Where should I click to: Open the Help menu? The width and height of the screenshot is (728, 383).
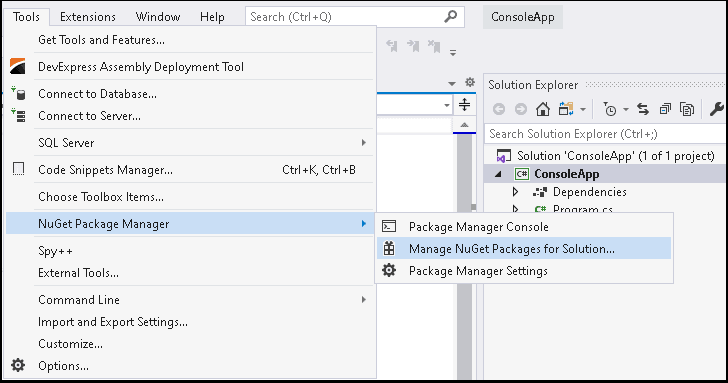[212, 17]
